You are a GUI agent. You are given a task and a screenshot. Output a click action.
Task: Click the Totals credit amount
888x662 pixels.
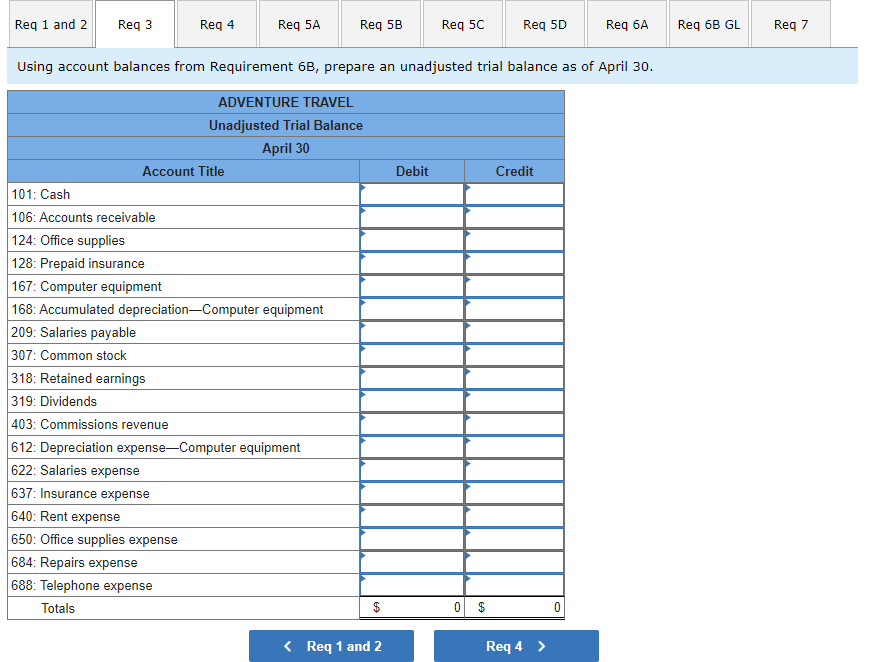pos(514,608)
